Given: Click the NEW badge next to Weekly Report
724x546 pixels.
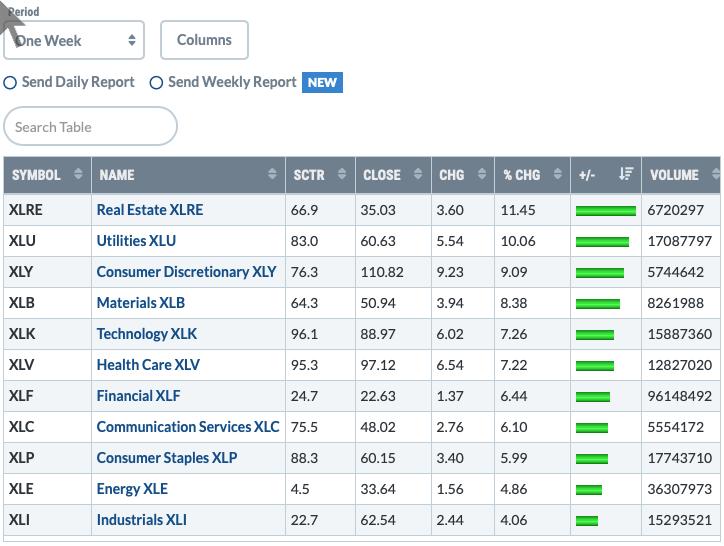Looking at the screenshot, I should pos(322,83).
